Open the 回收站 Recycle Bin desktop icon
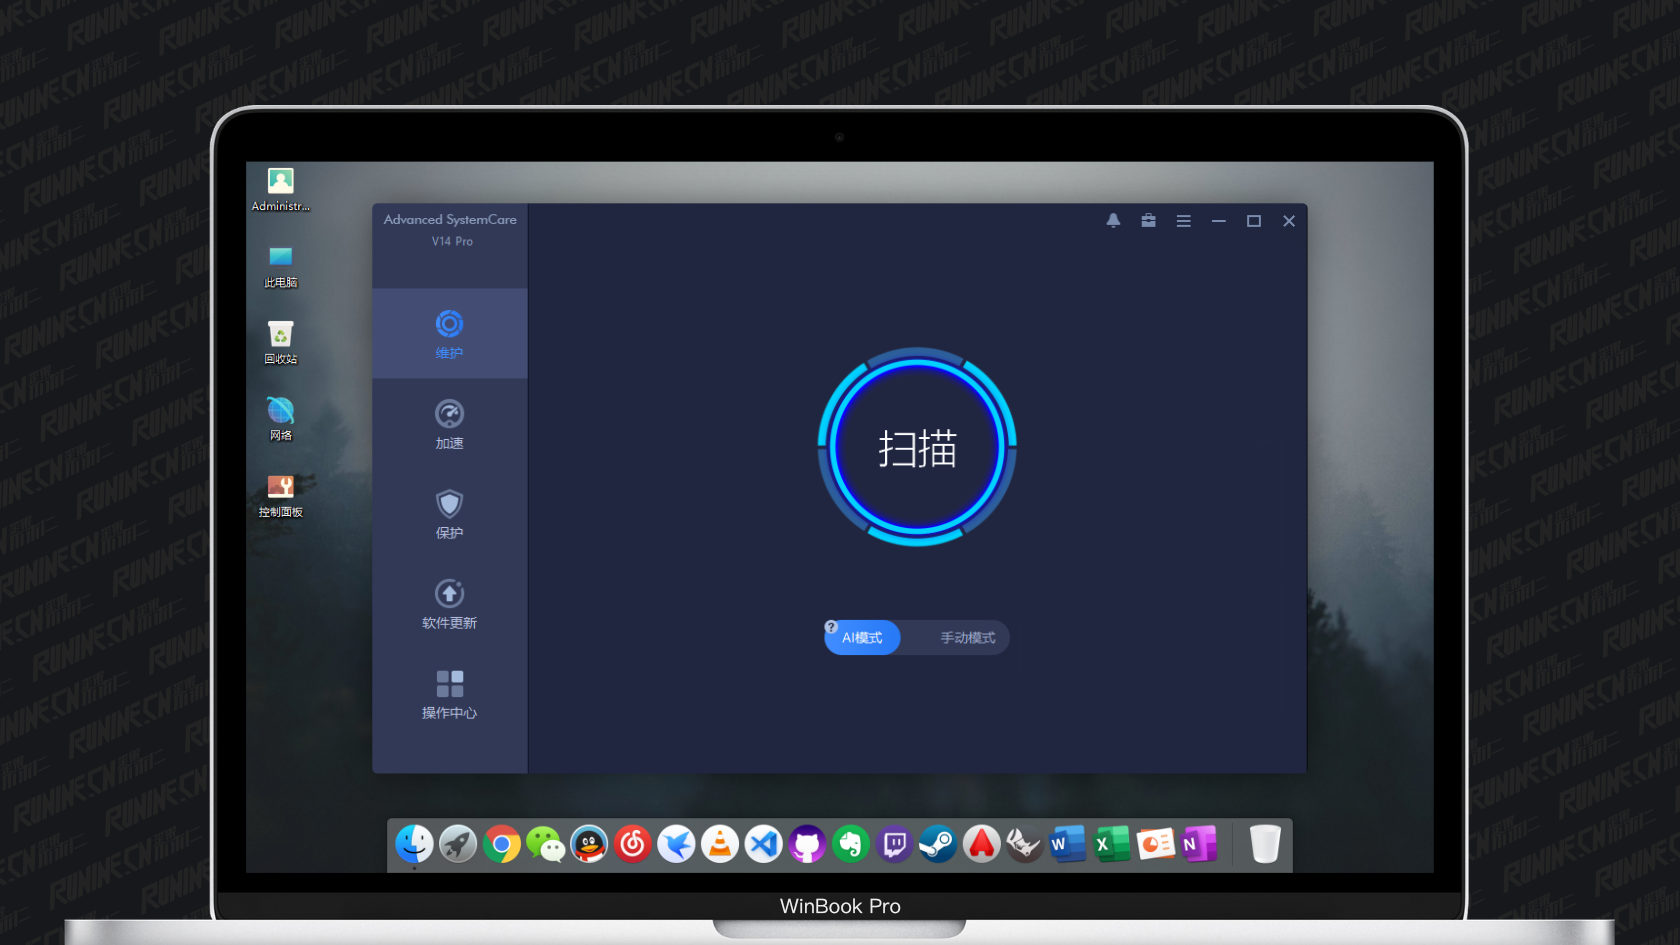Image resolution: width=1680 pixels, height=945 pixels. [x=280, y=340]
